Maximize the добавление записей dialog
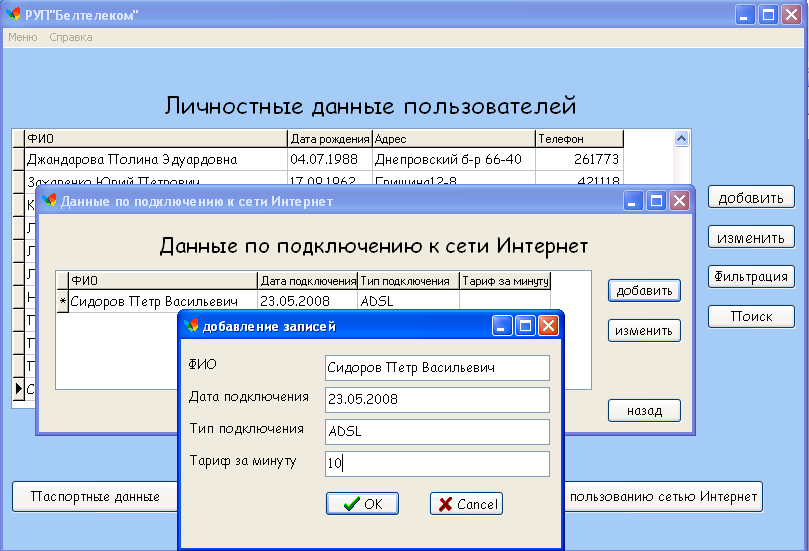 (x=525, y=326)
